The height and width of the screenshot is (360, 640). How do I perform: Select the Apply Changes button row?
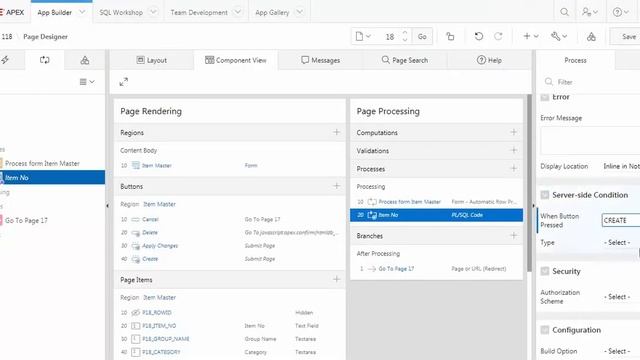point(230,246)
